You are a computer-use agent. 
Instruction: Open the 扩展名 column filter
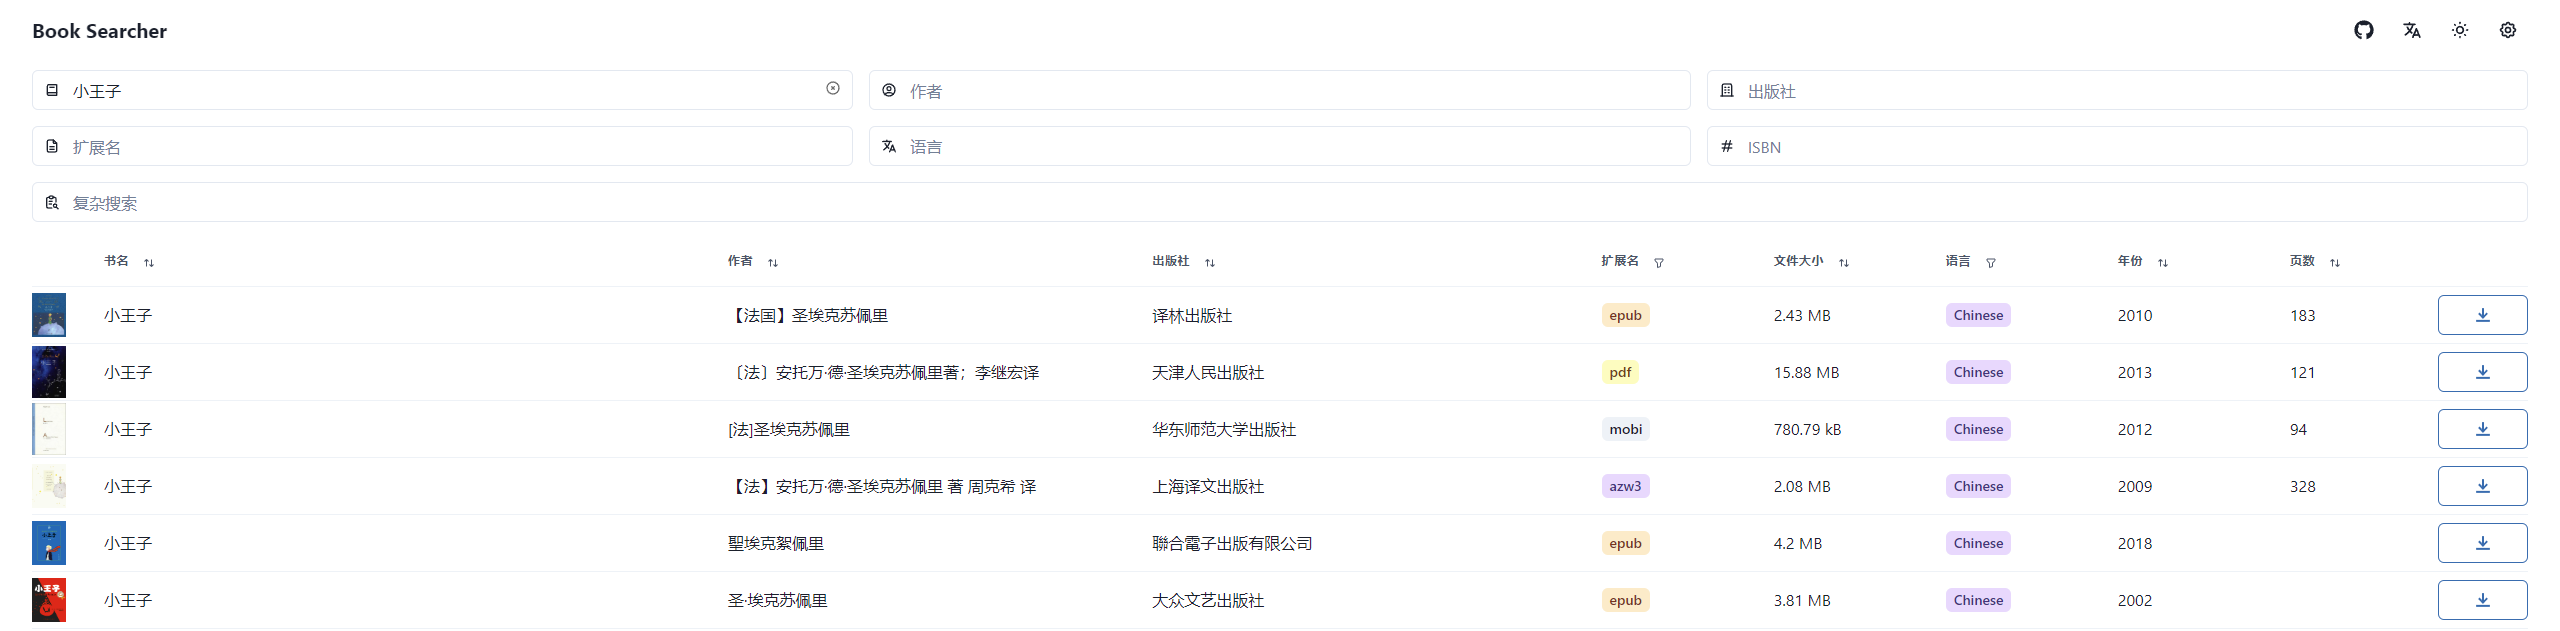[x=1659, y=263]
